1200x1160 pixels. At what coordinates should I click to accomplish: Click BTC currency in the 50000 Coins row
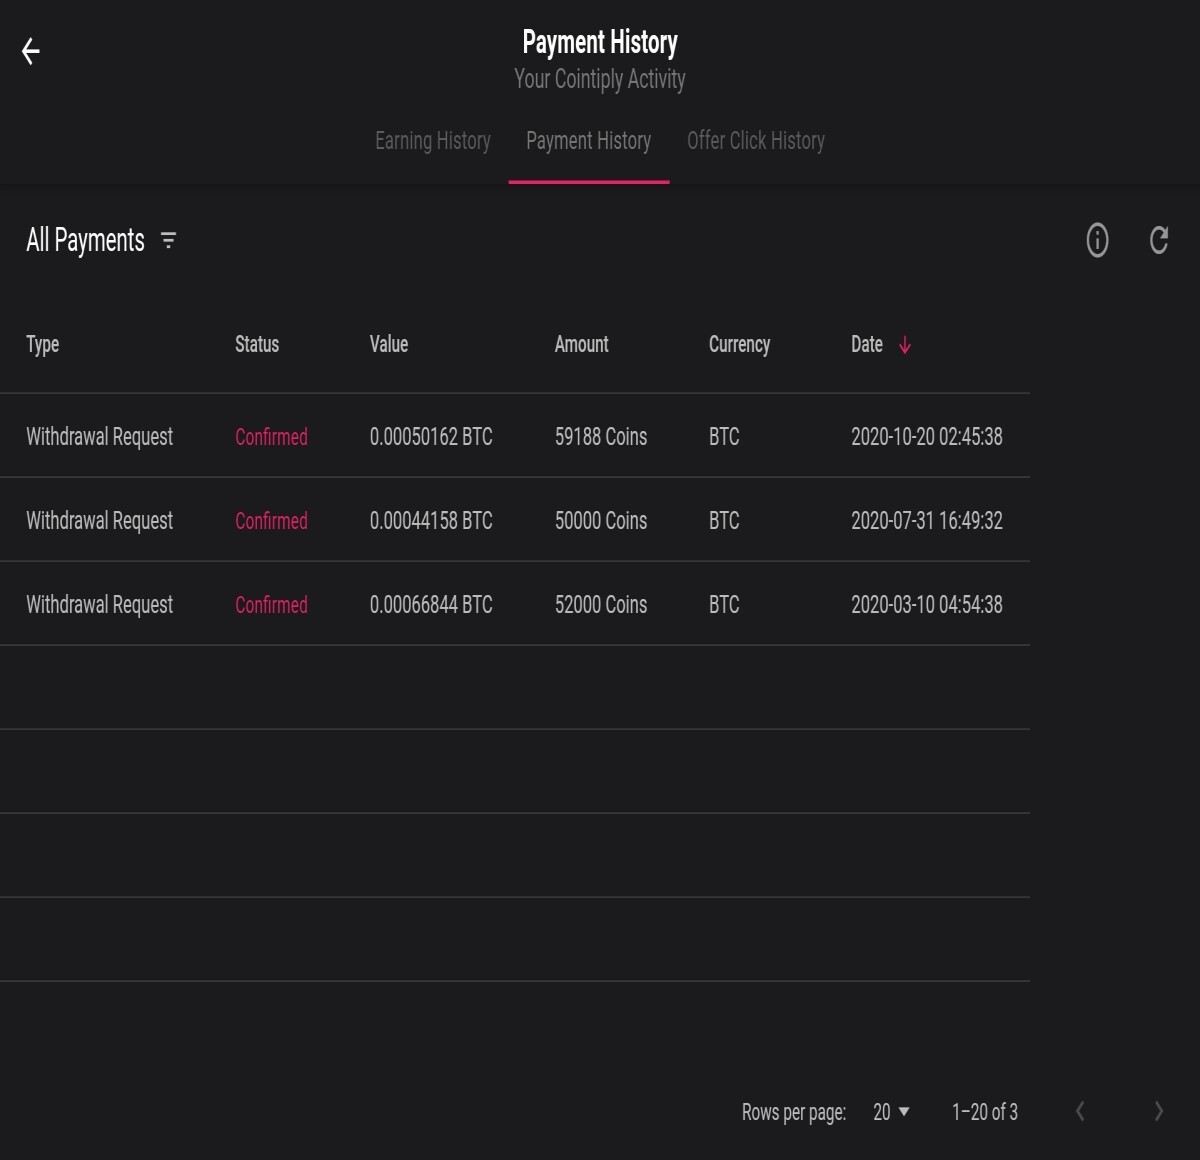[x=724, y=520]
